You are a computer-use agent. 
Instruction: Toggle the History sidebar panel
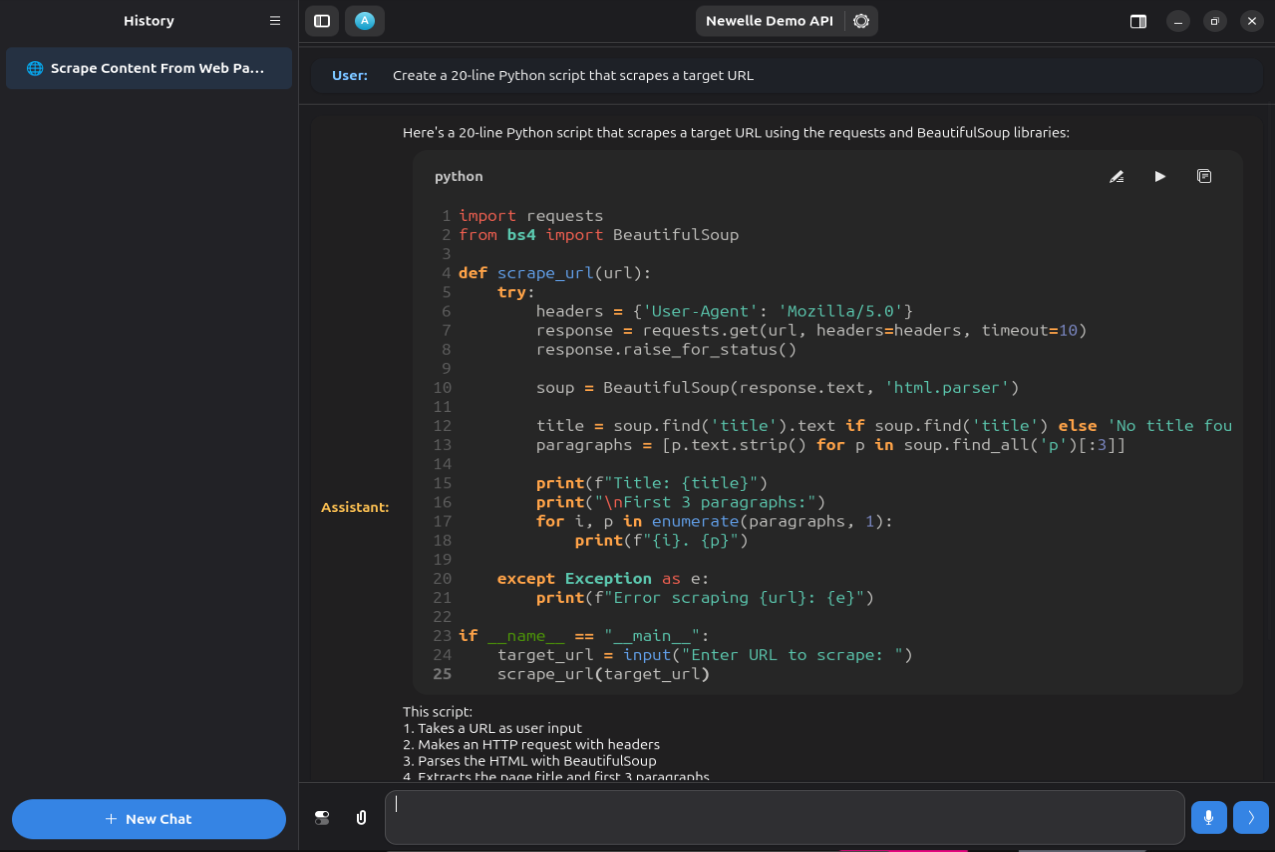click(x=322, y=21)
